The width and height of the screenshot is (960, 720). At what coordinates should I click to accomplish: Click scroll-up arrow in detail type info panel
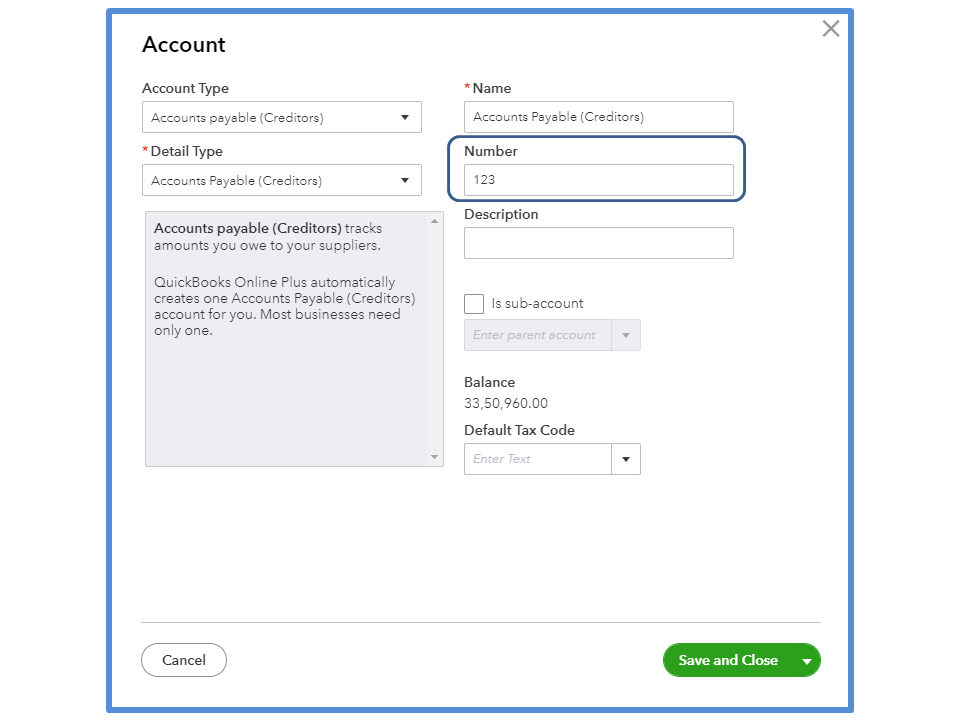pyautogui.click(x=434, y=221)
